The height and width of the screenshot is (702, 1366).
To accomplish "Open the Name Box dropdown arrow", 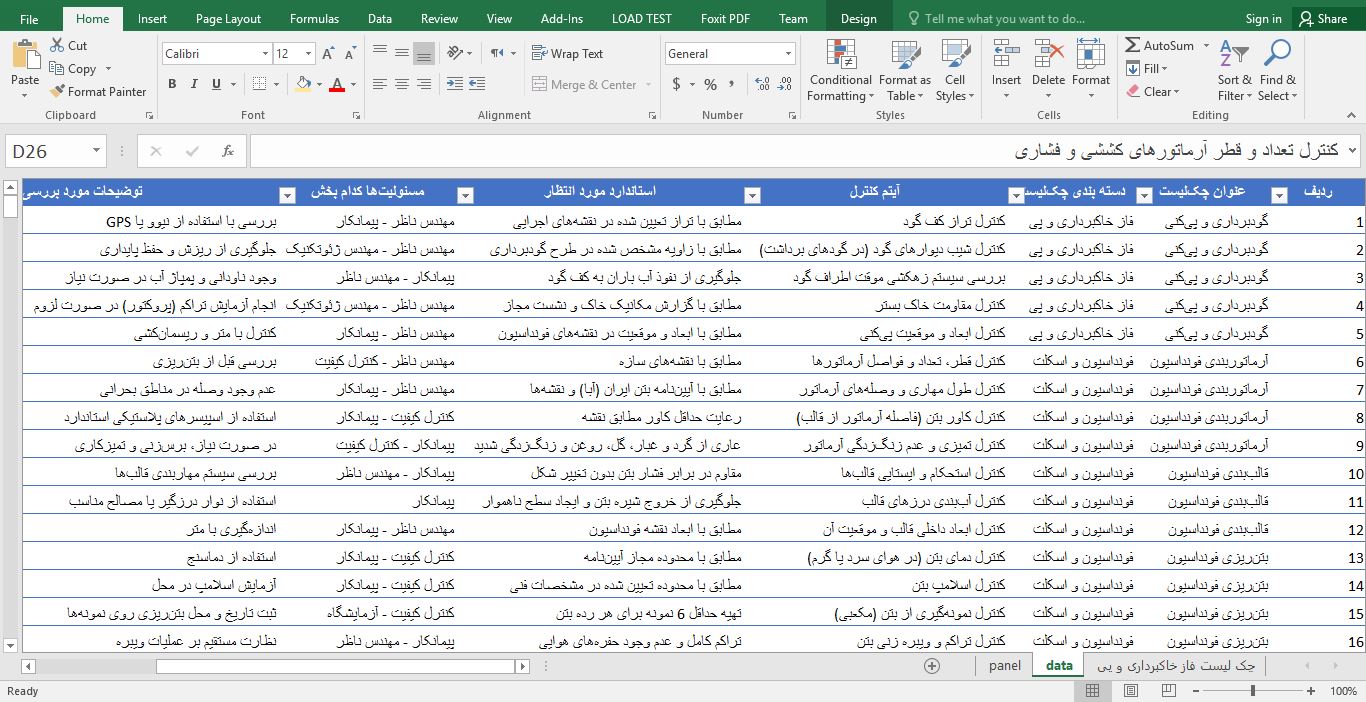I will pos(97,152).
